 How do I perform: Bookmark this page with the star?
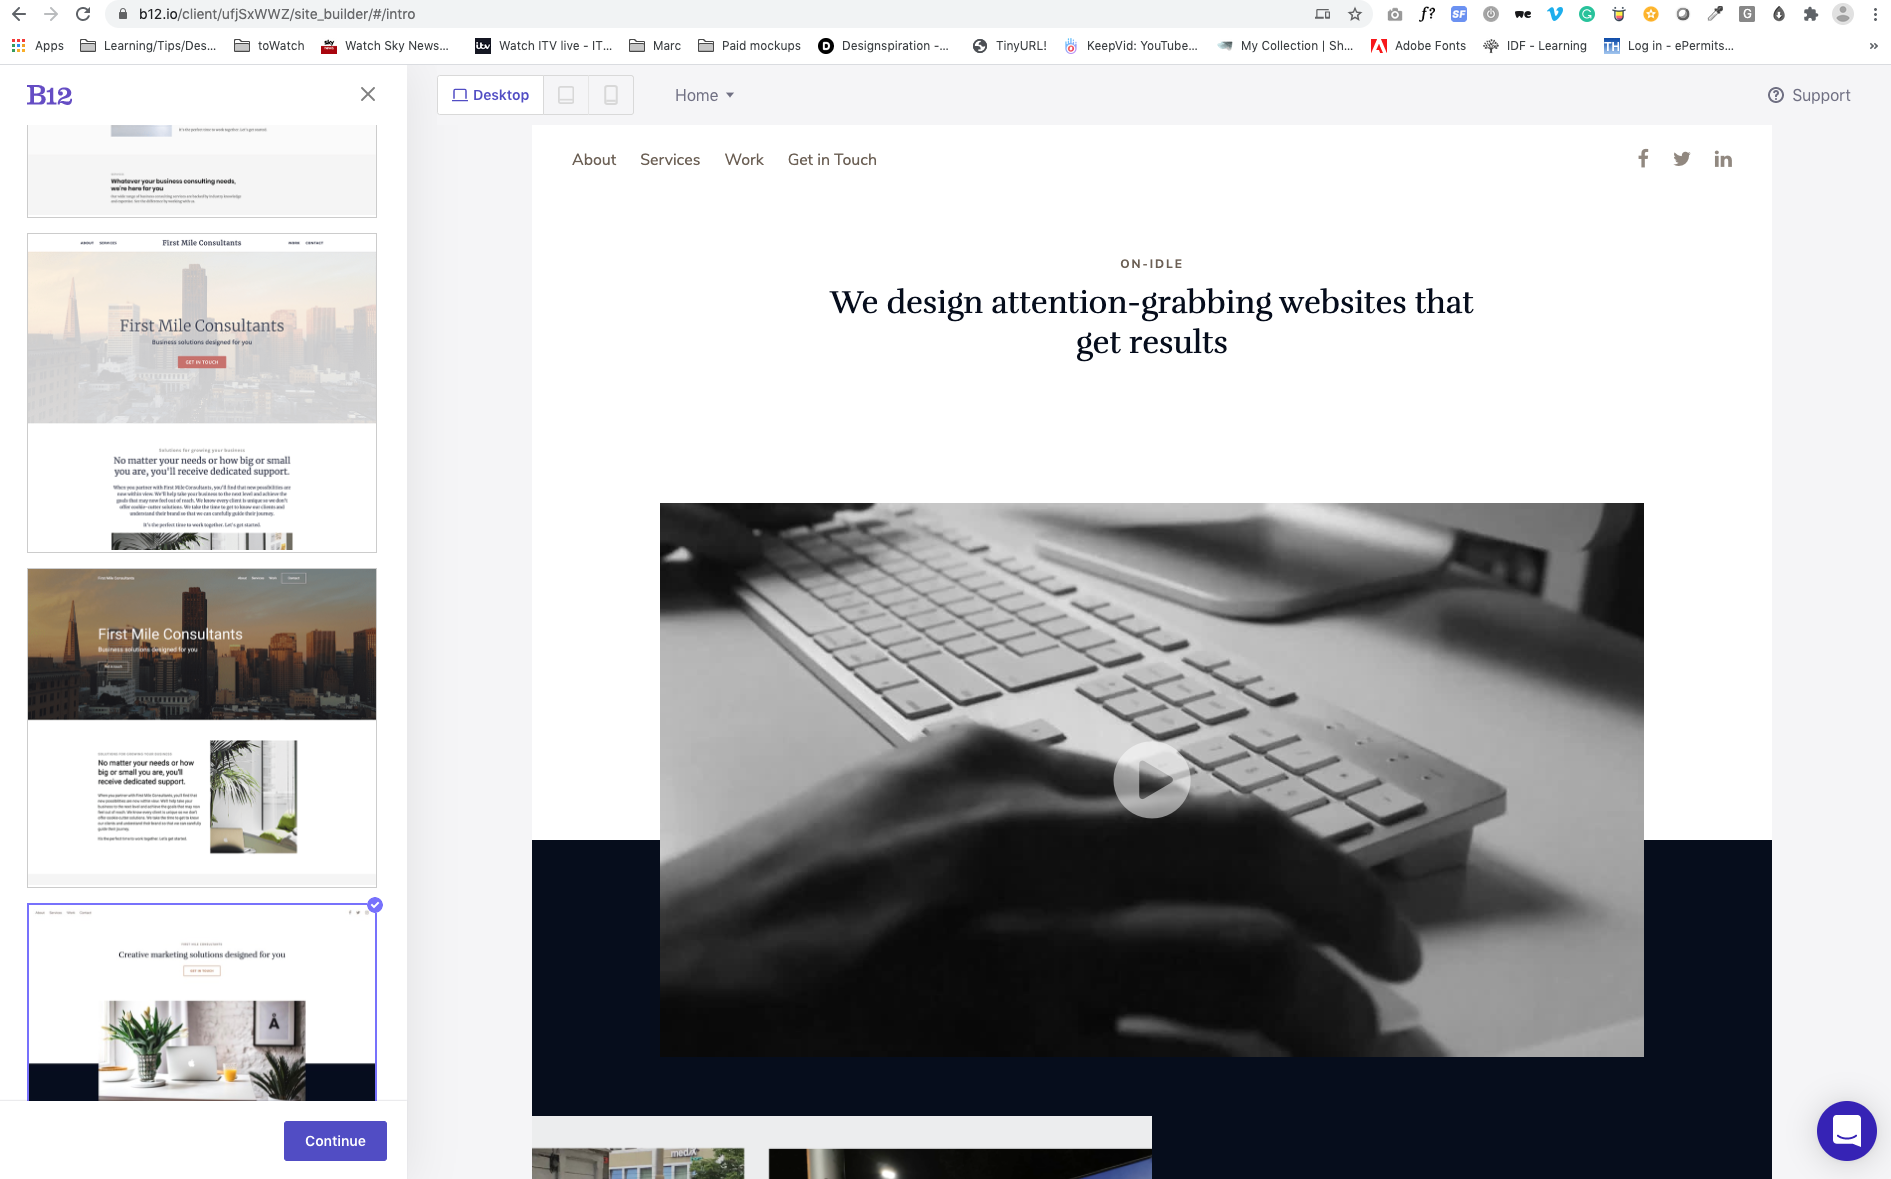click(1355, 14)
